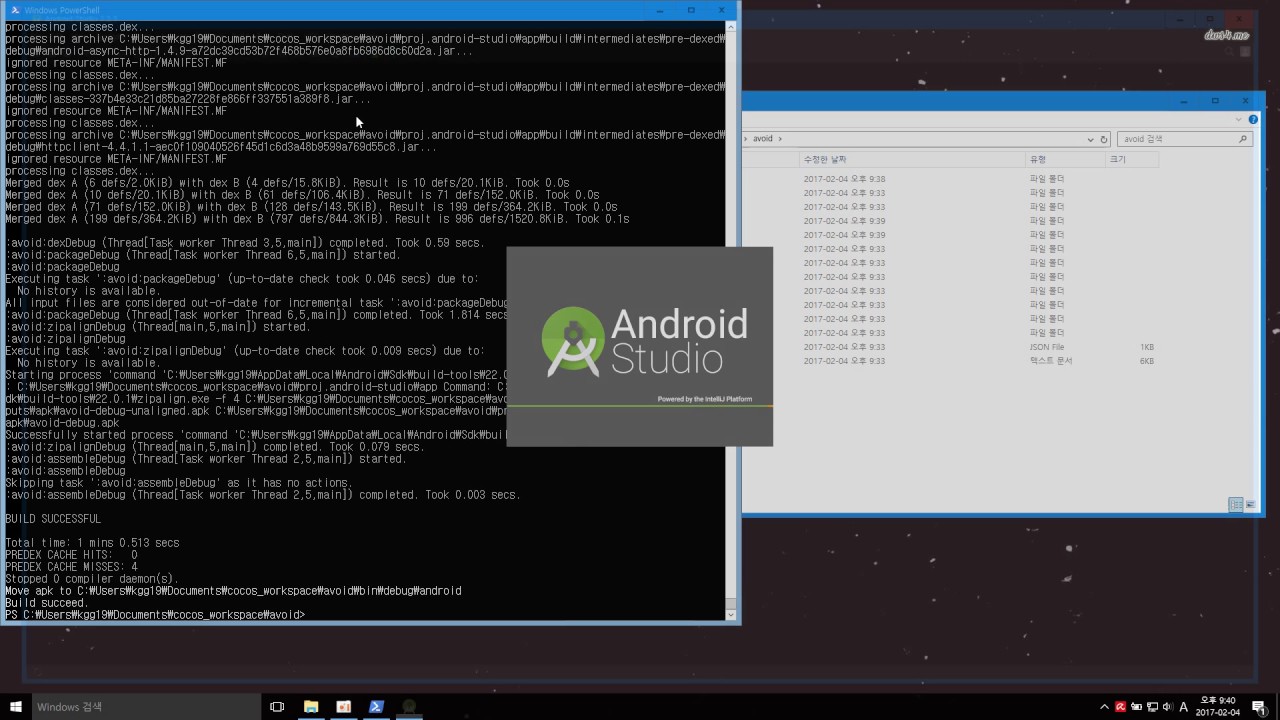This screenshot has width=1280, height=720.
Task: Expand the chevron after 'avoid' breadcrumb
Action: pyautogui.click(x=780, y=139)
